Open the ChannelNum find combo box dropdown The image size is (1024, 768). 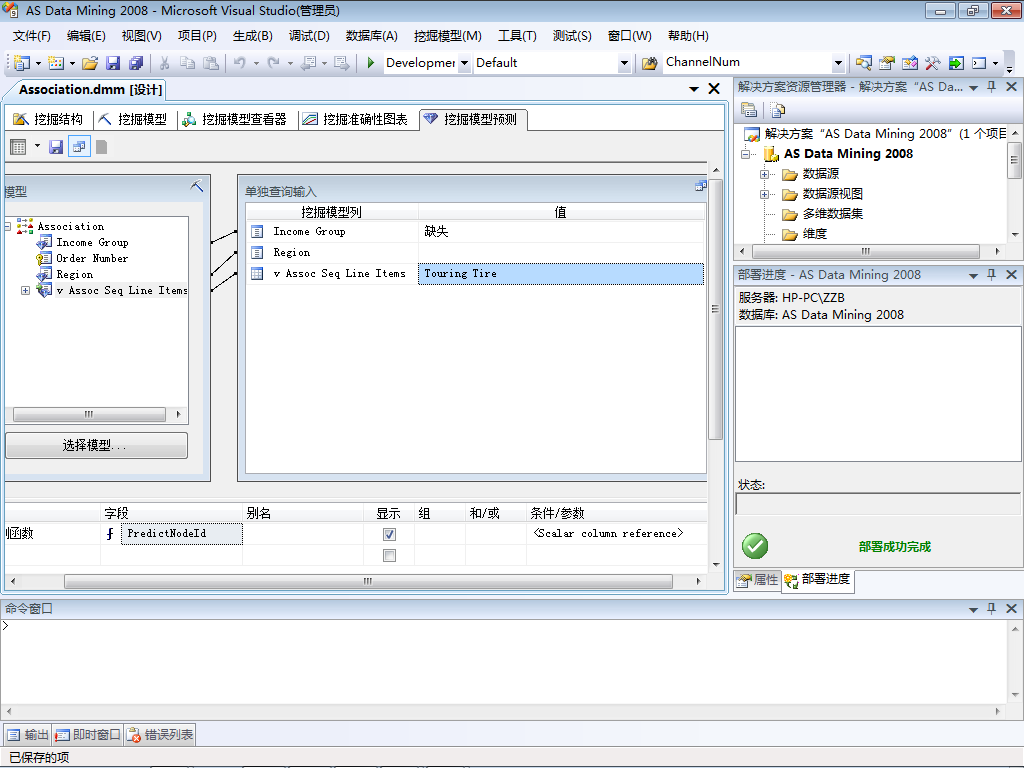coord(839,63)
